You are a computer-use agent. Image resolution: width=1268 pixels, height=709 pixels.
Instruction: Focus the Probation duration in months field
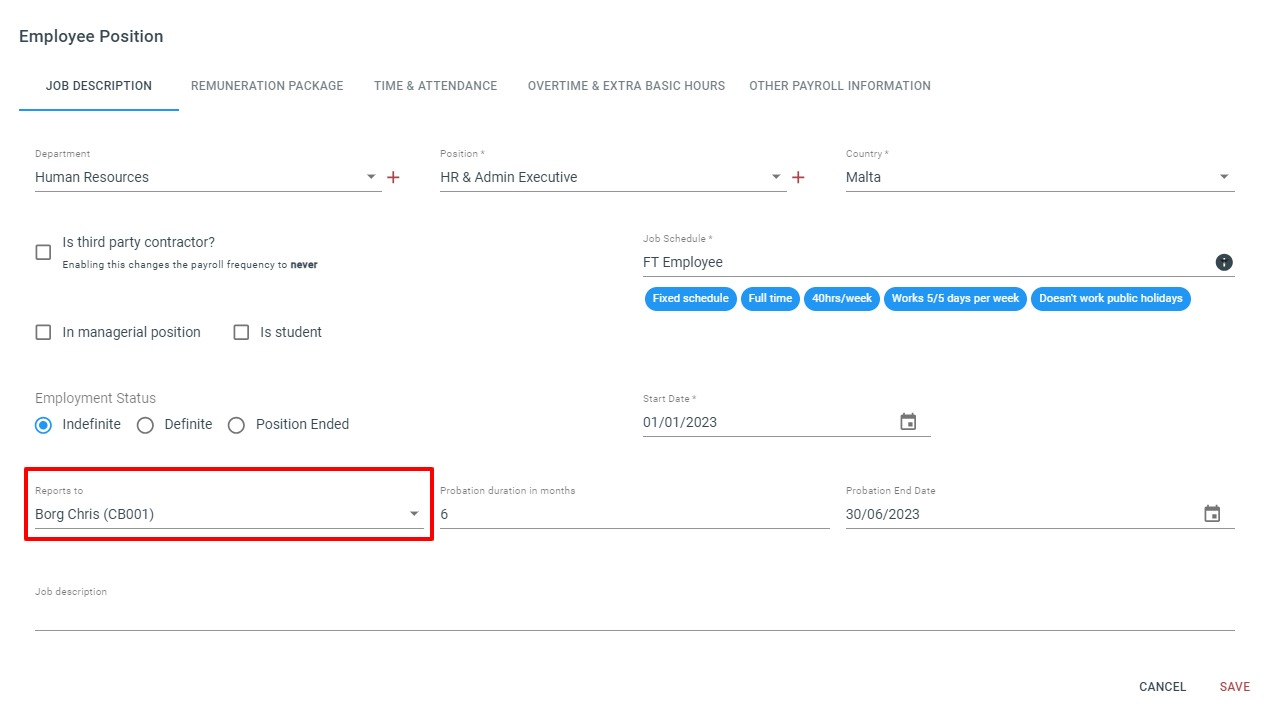(635, 514)
